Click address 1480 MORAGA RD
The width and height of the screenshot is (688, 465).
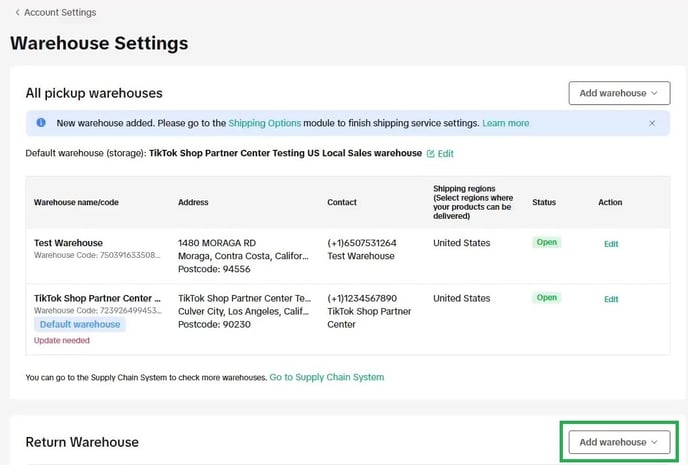(x=217, y=243)
